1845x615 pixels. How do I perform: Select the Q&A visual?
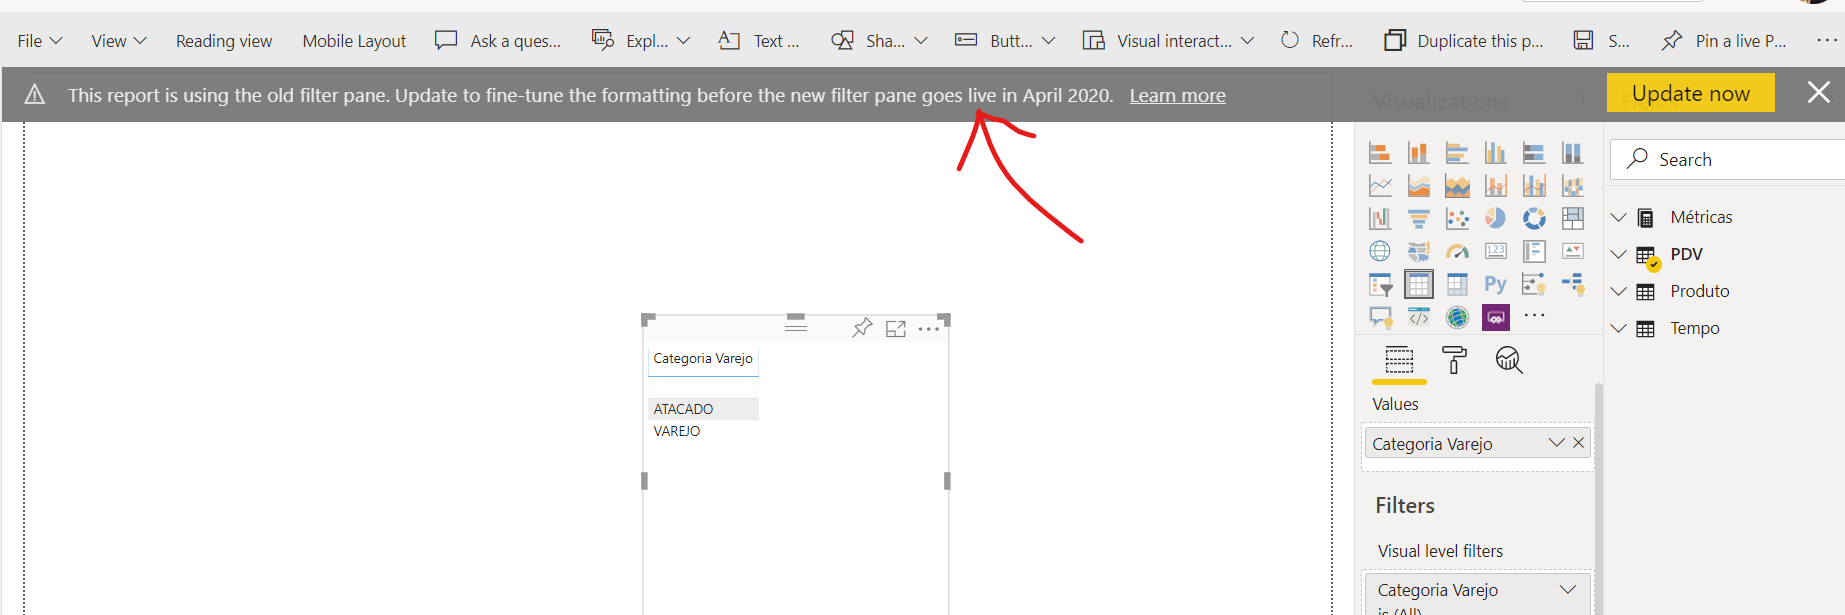click(x=1380, y=318)
